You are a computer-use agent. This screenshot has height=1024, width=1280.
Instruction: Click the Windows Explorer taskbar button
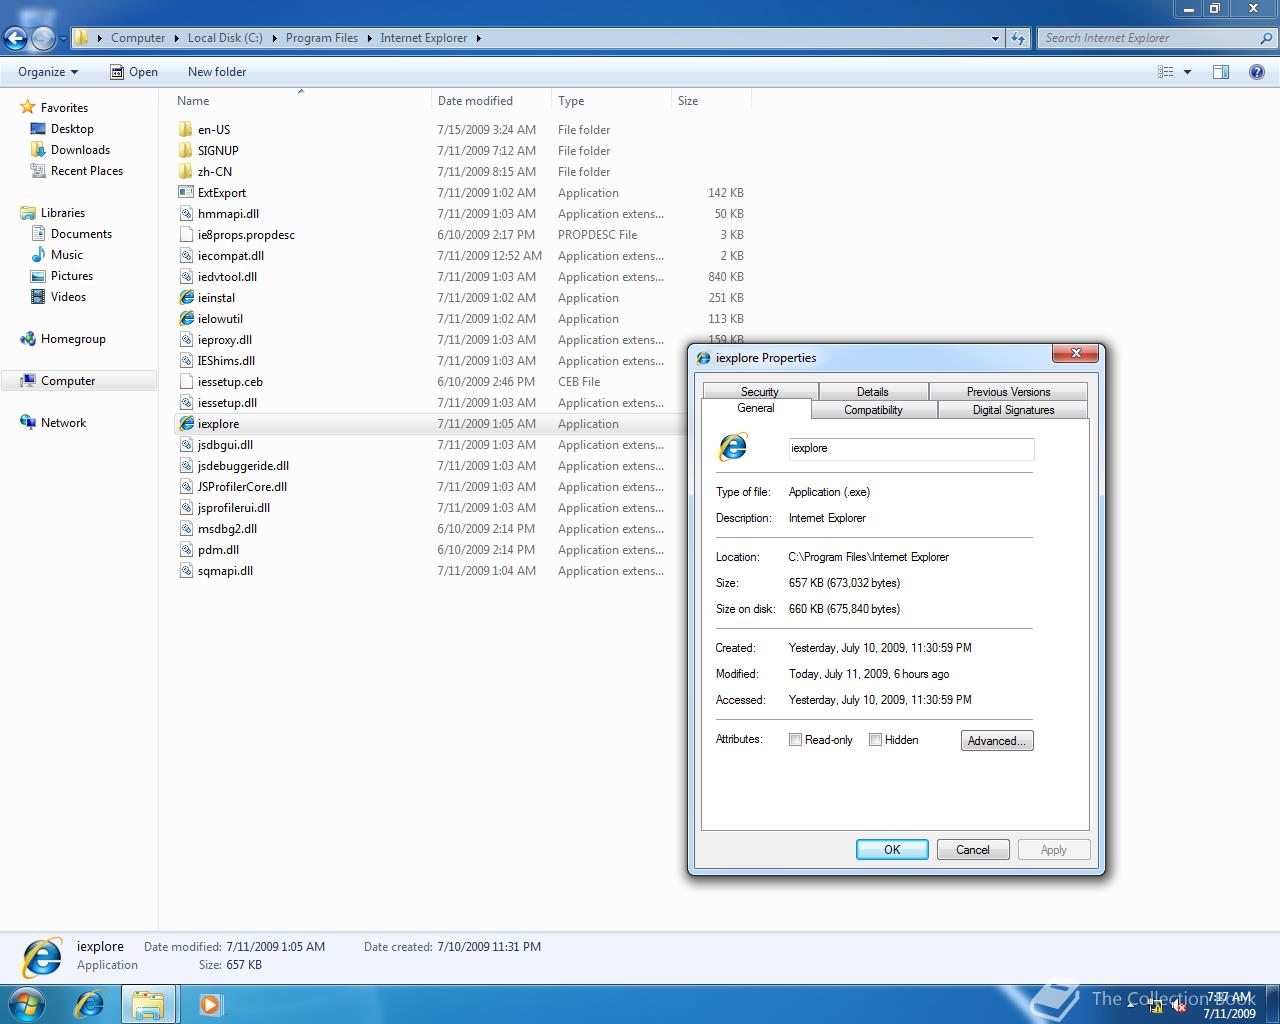[149, 1004]
